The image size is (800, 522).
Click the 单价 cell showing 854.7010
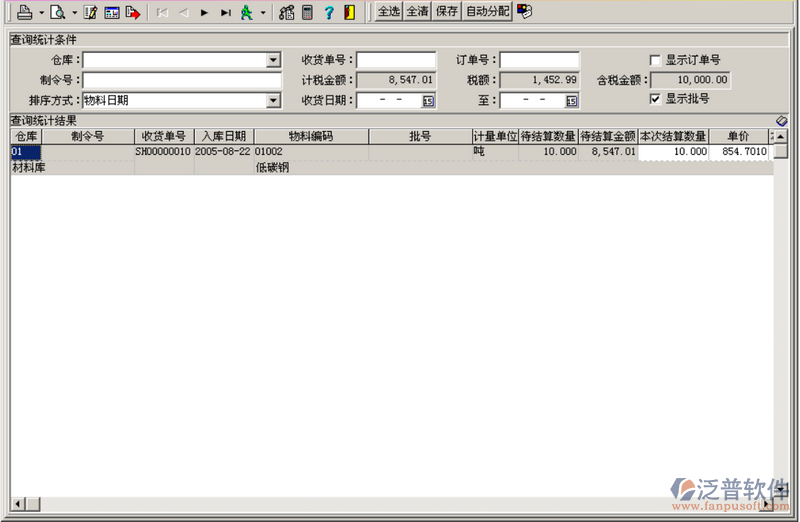coord(738,152)
